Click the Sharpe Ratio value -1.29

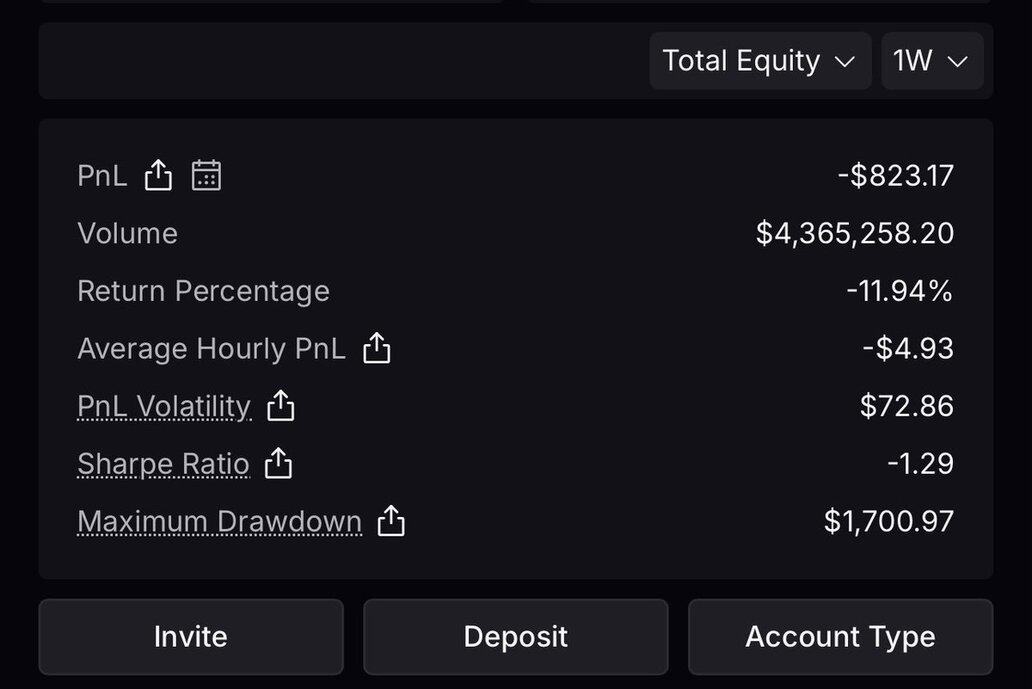(x=920, y=464)
